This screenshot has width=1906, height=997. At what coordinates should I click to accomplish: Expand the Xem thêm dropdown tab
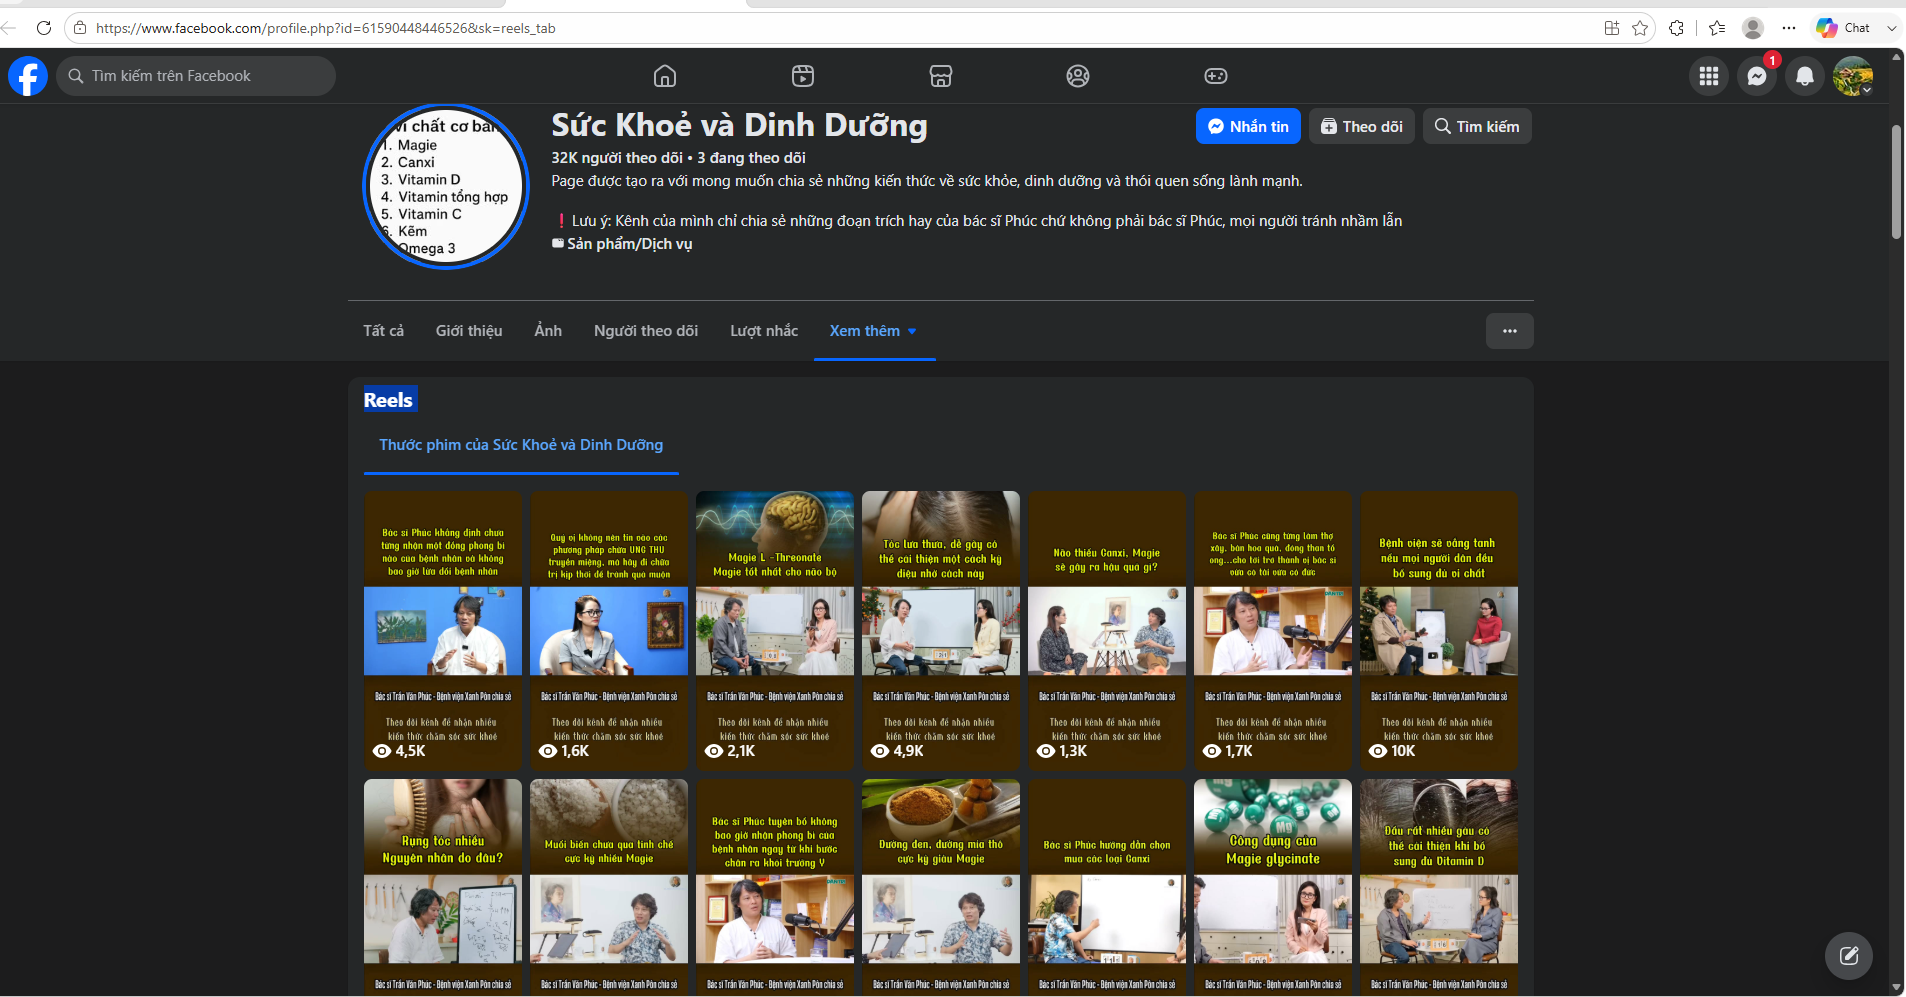(874, 331)
